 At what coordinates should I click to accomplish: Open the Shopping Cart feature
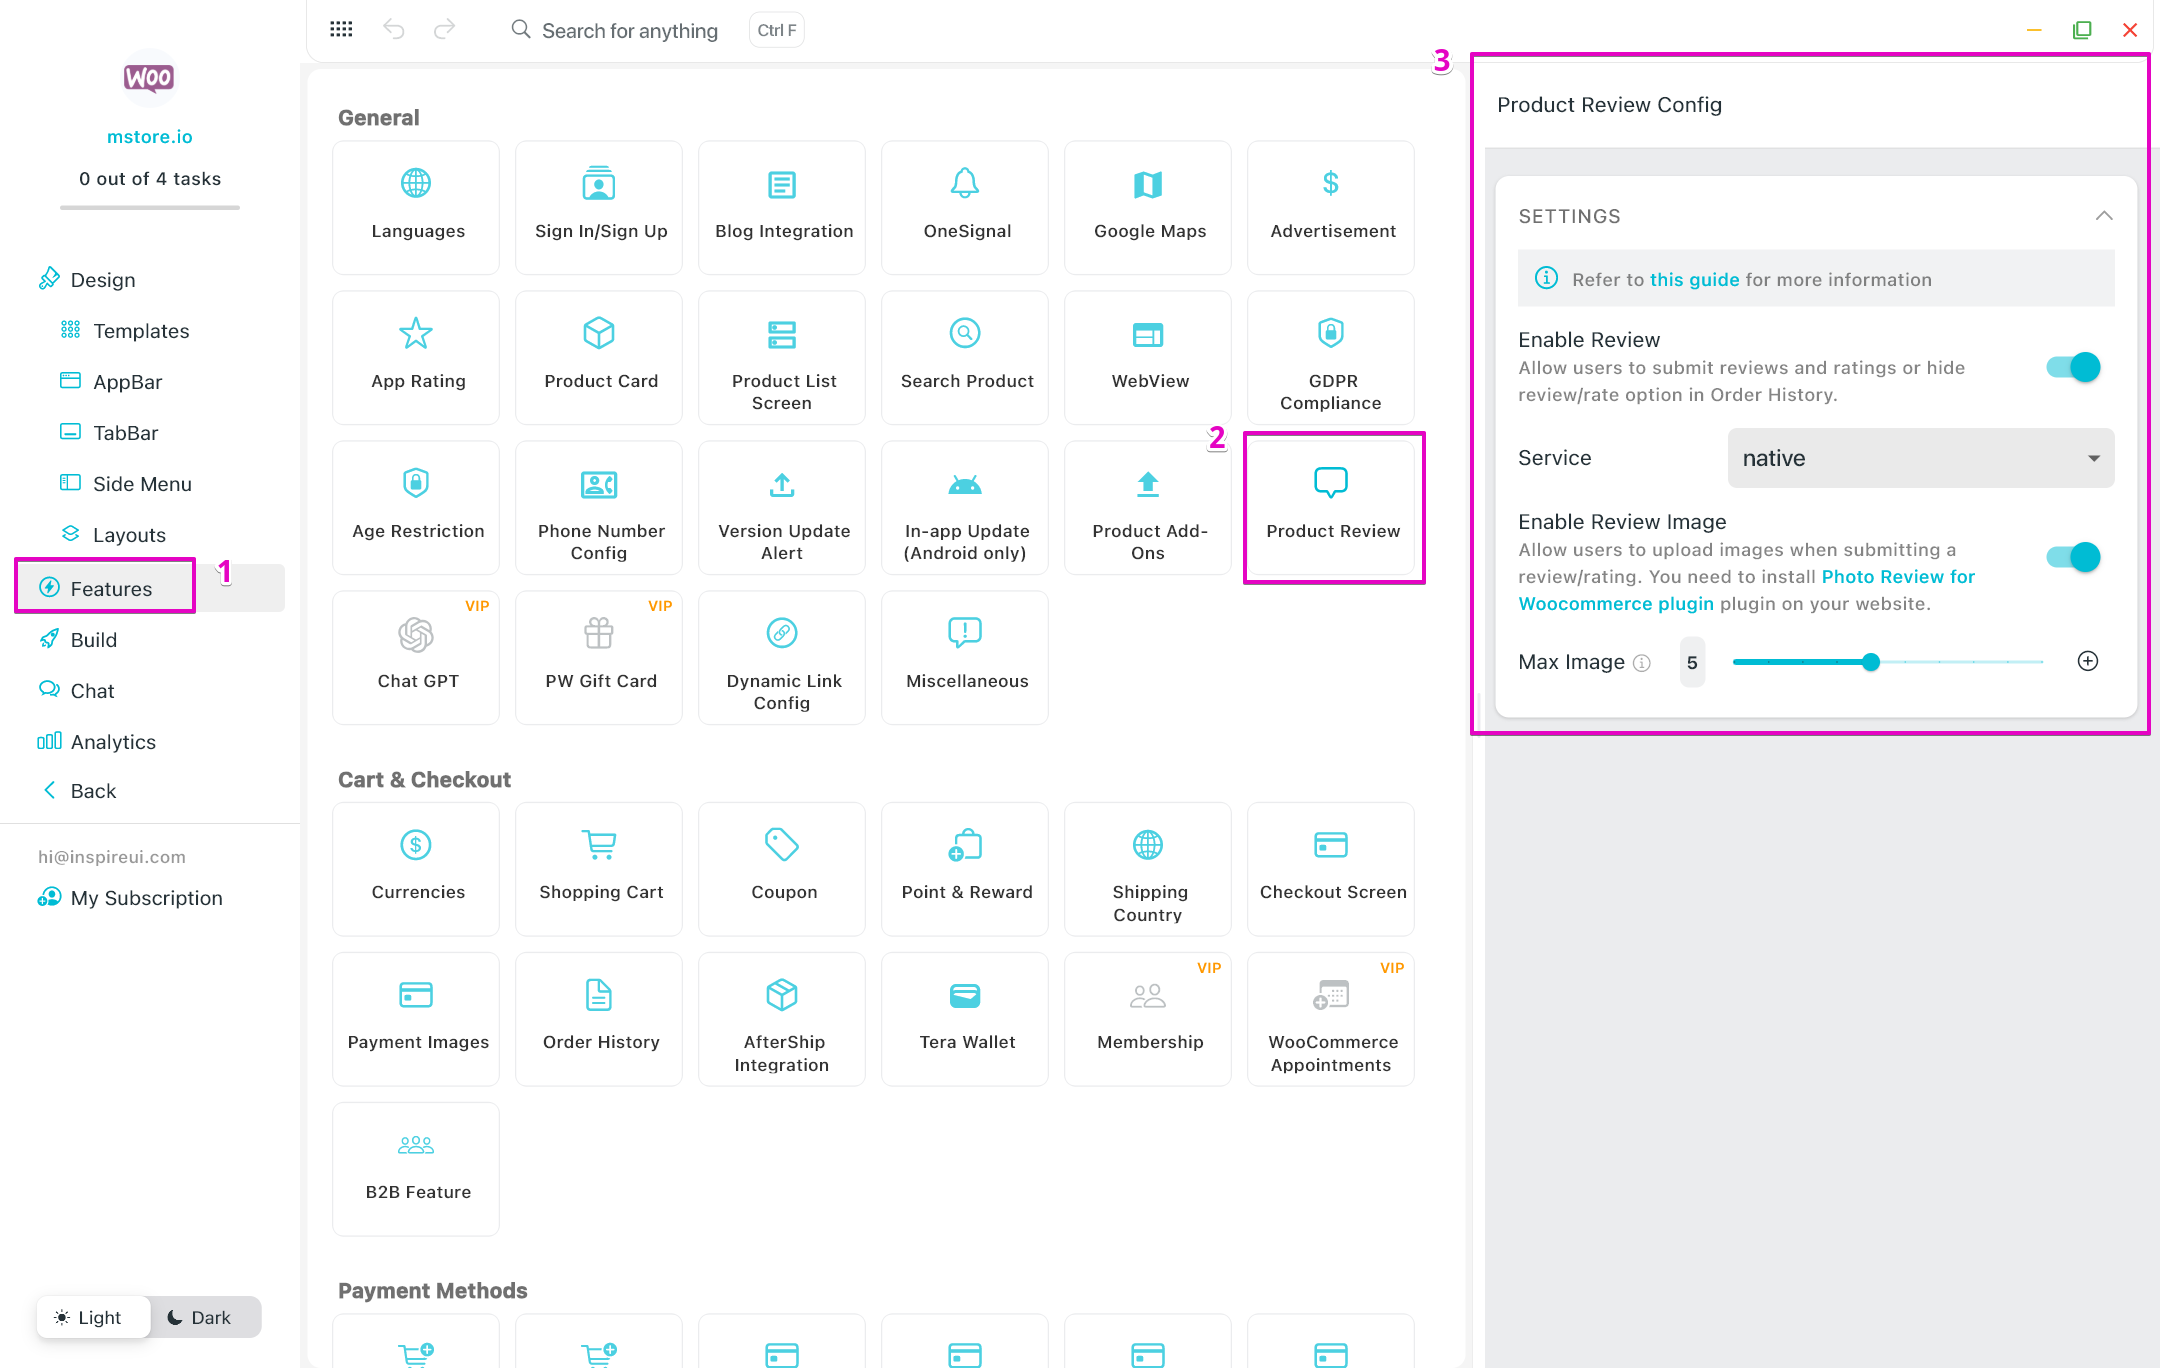[x=599, y=868]
